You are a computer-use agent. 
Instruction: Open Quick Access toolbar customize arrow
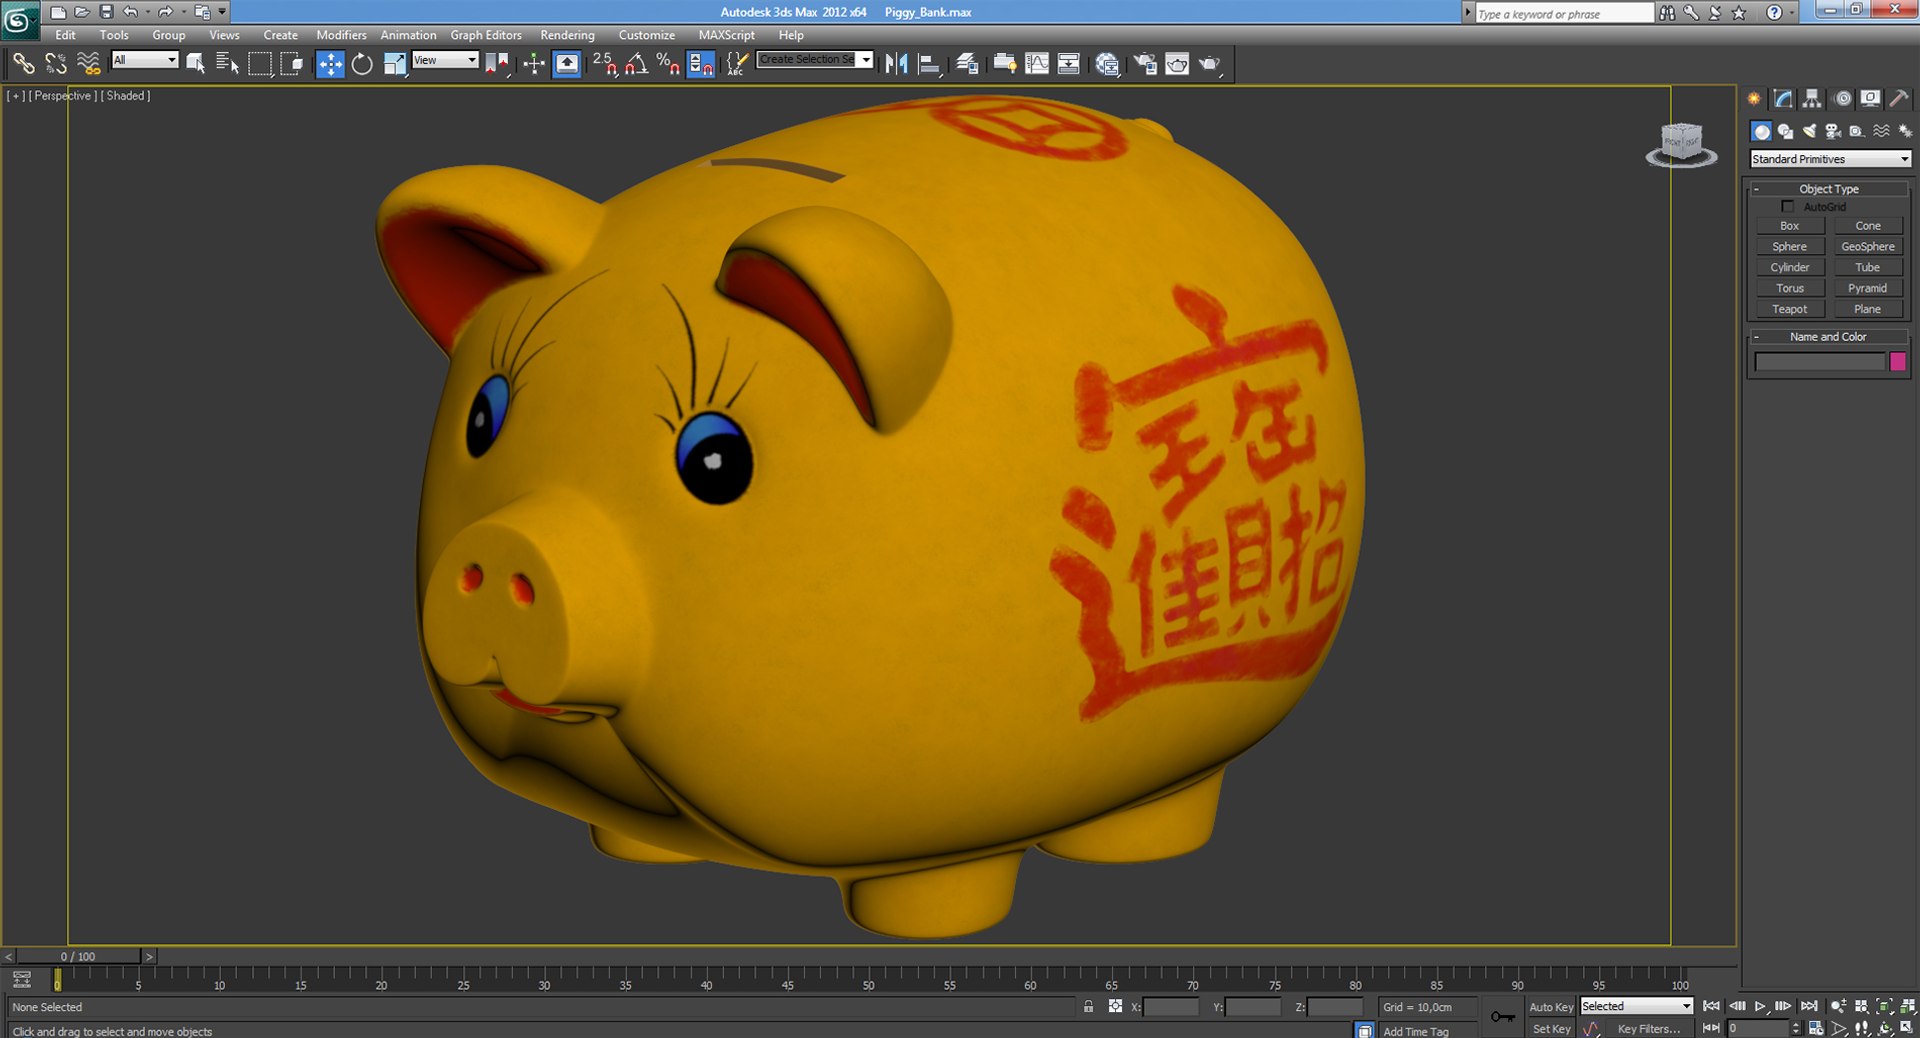[222, 12]
